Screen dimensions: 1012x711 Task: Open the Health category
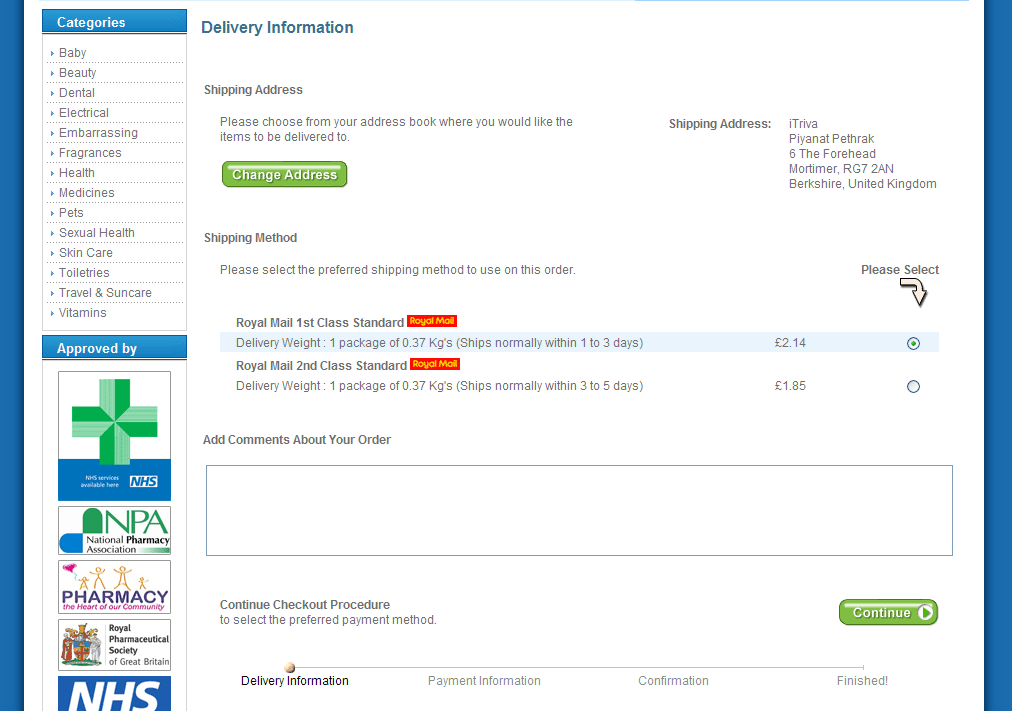click(x=77, y=173)
